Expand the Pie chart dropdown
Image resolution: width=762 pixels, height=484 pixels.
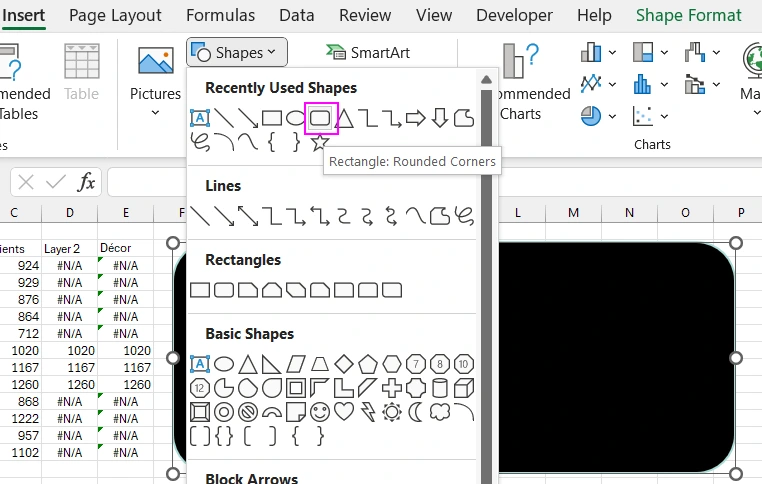[612, 117]
